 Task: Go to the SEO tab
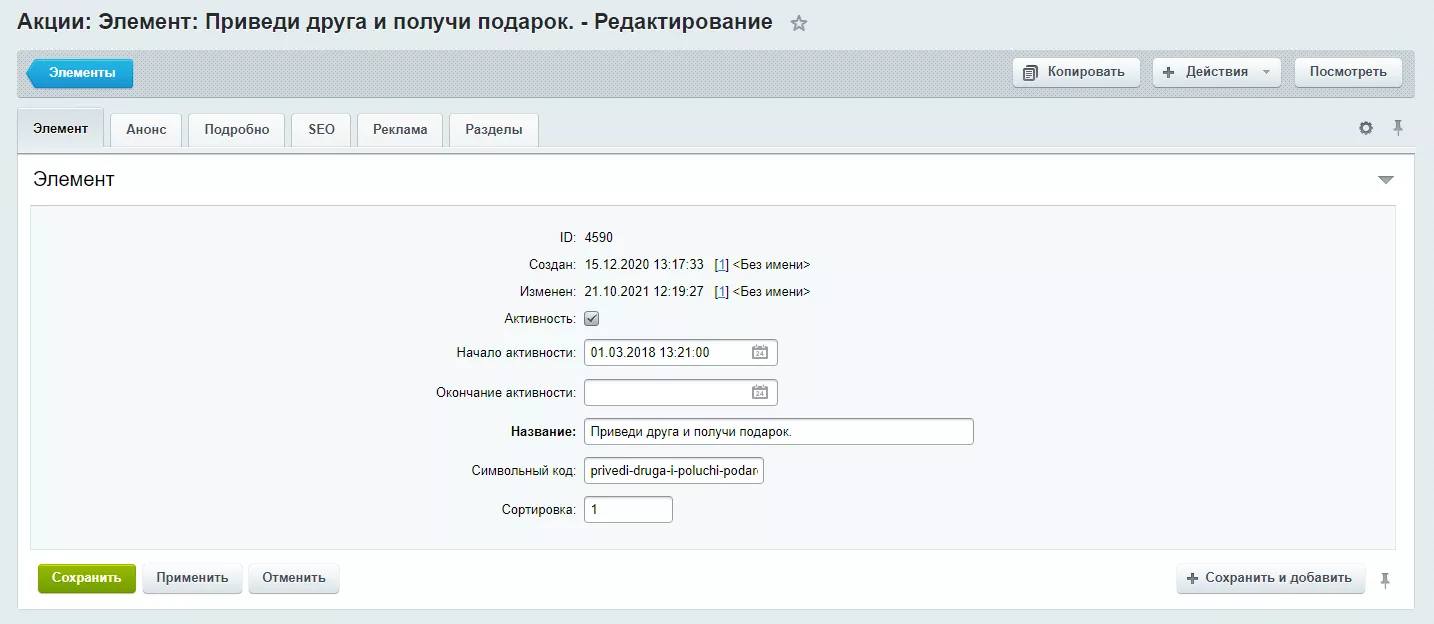pos(322,130)
